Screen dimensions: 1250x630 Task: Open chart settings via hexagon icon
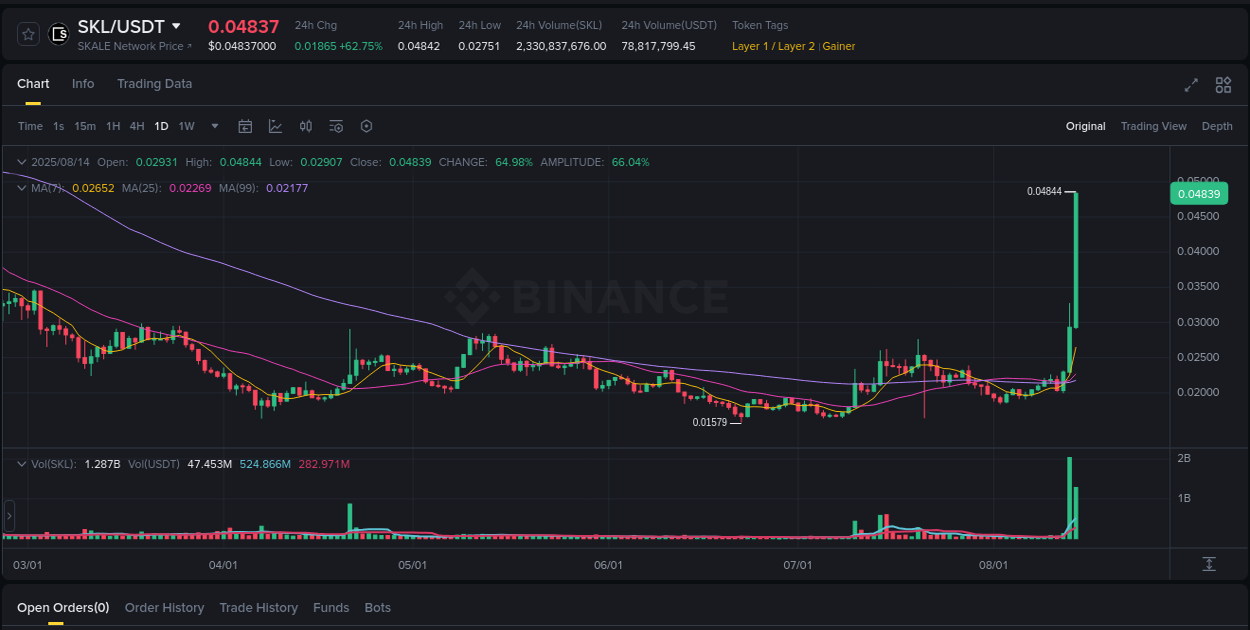tap(366, 126)
